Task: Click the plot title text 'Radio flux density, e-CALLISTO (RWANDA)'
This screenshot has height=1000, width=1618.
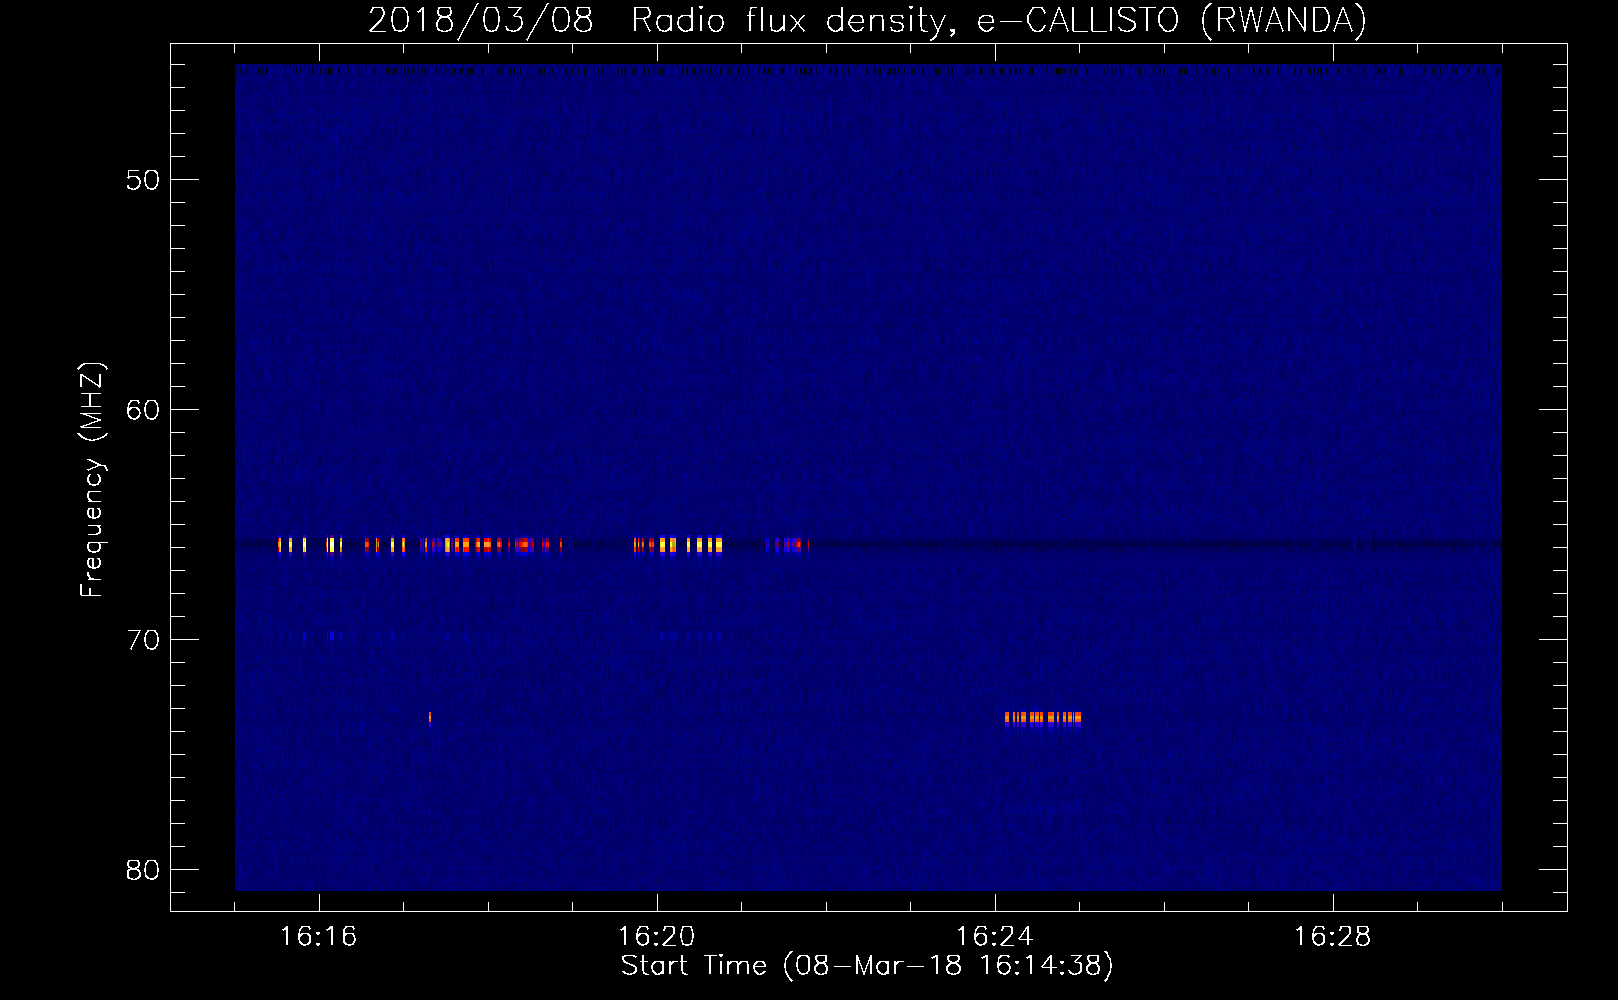Action: click(999, 21)
